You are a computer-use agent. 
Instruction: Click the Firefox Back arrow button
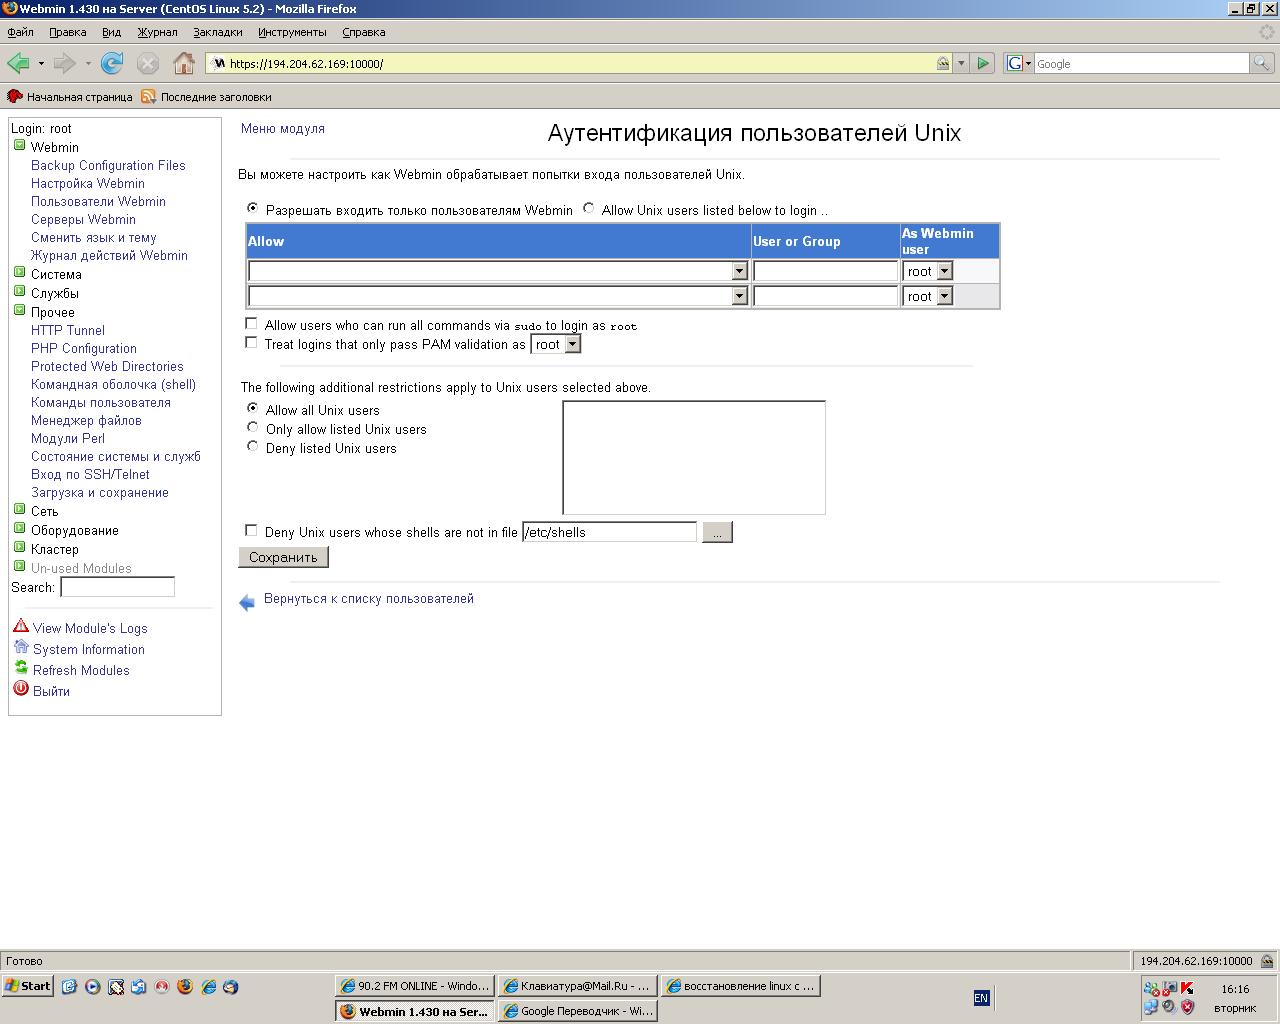[18, 63]
